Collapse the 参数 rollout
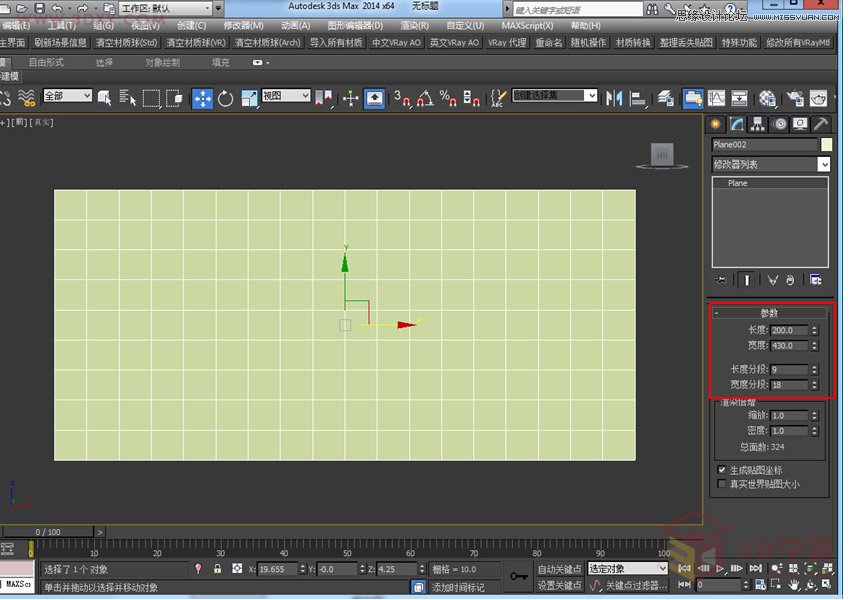This screenshot has height=600, width=850. pyautogui.click(x=768, y=313)
